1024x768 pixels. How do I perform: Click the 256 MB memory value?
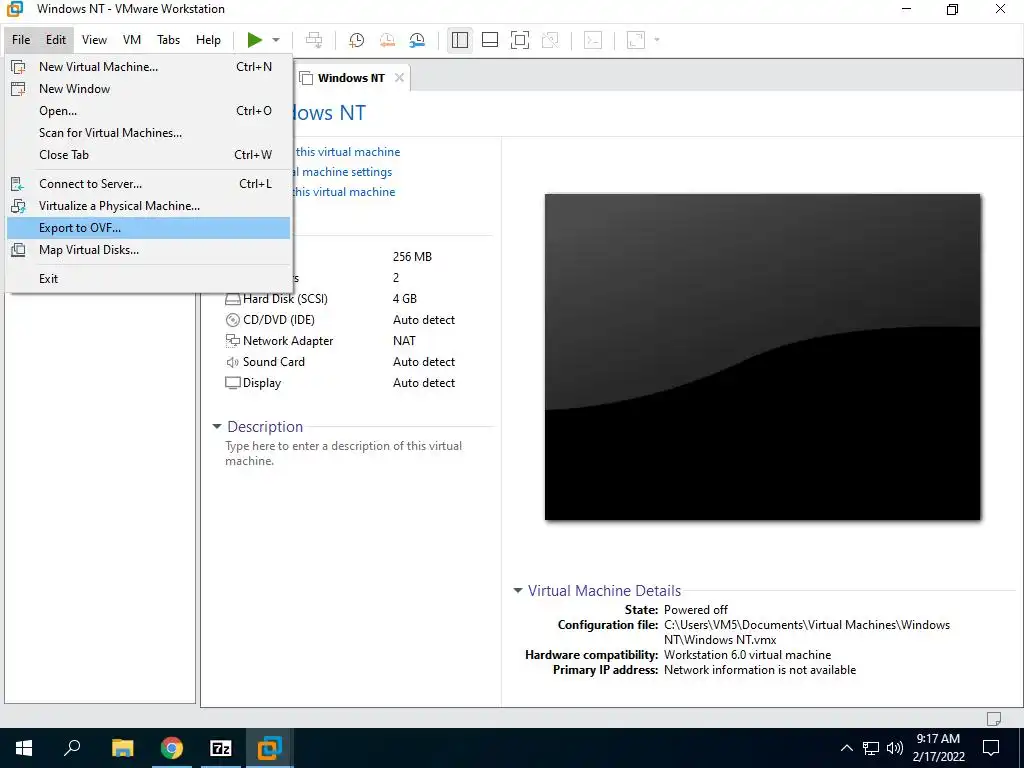coord(412,257)
